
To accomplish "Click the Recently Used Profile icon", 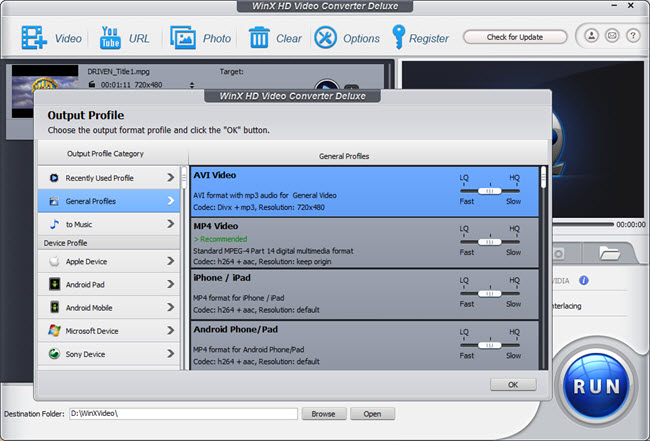I will 54,178.
